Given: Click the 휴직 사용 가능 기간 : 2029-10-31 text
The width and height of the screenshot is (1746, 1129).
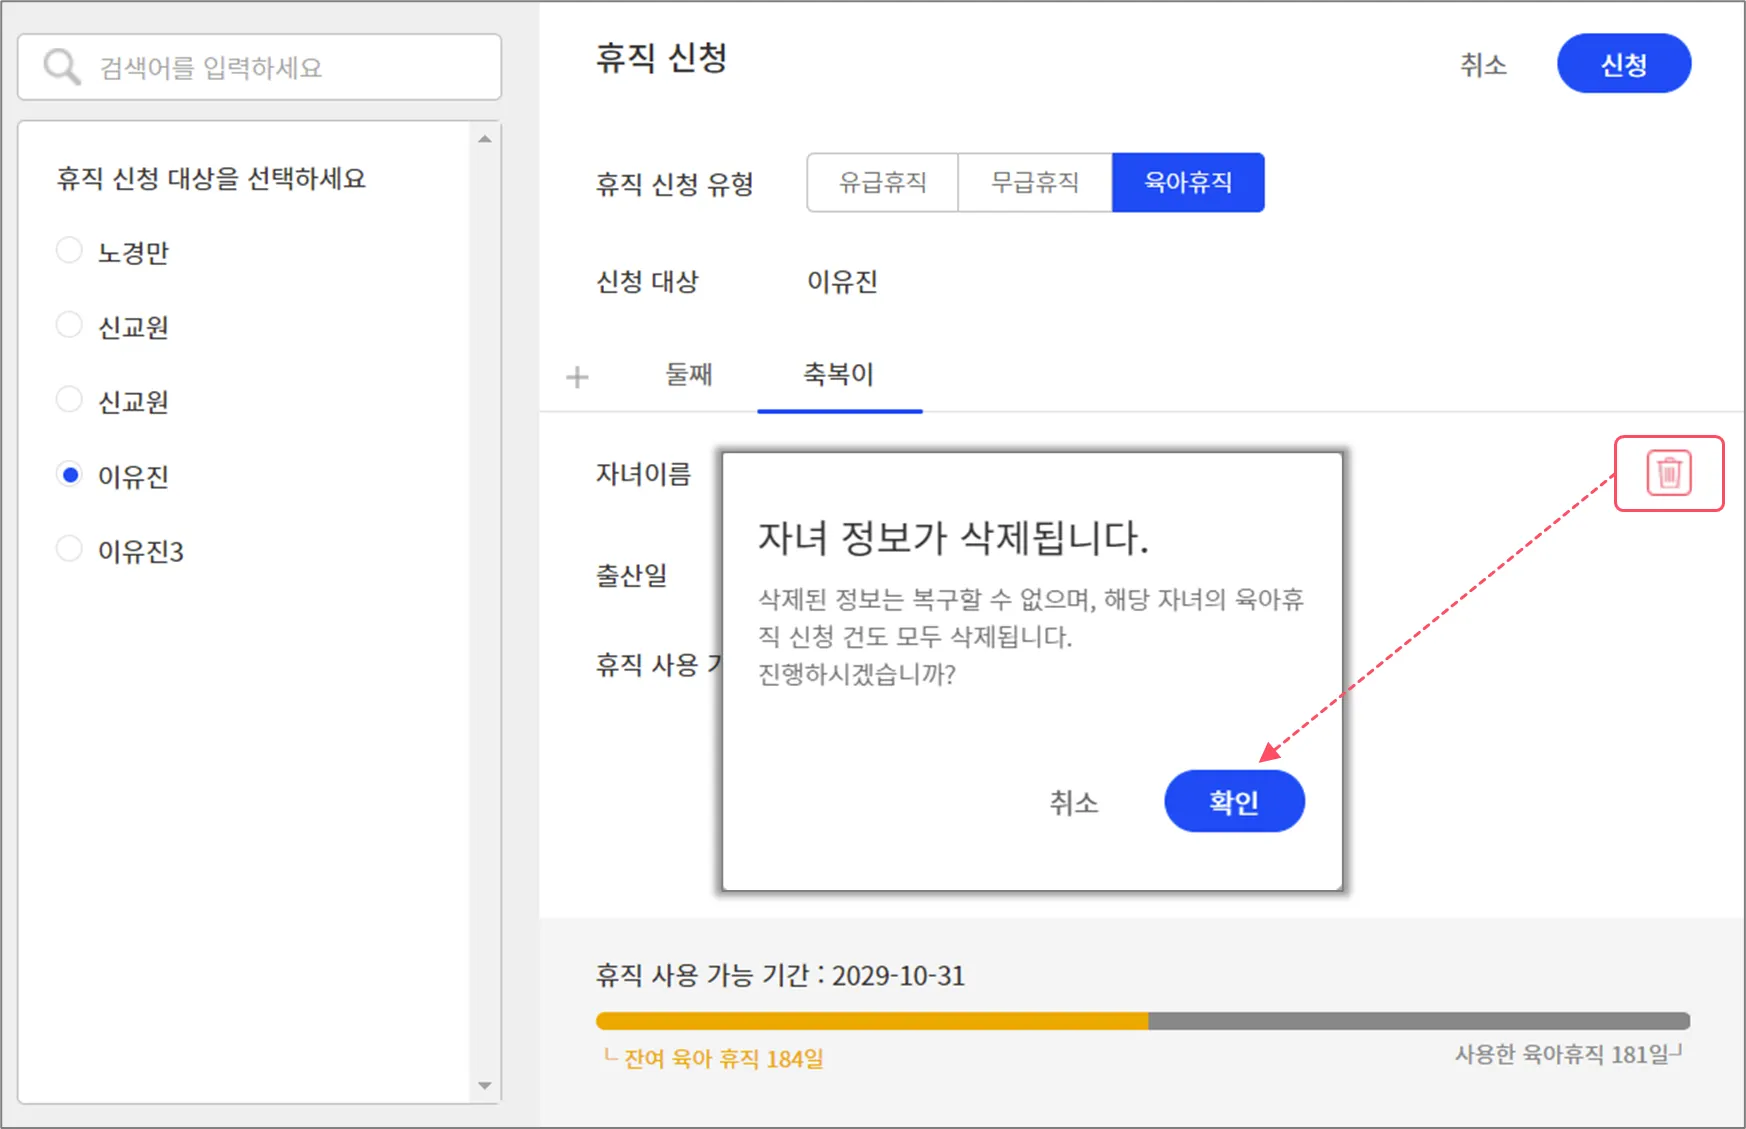Looking at the screenshot, I should [780, 975].
